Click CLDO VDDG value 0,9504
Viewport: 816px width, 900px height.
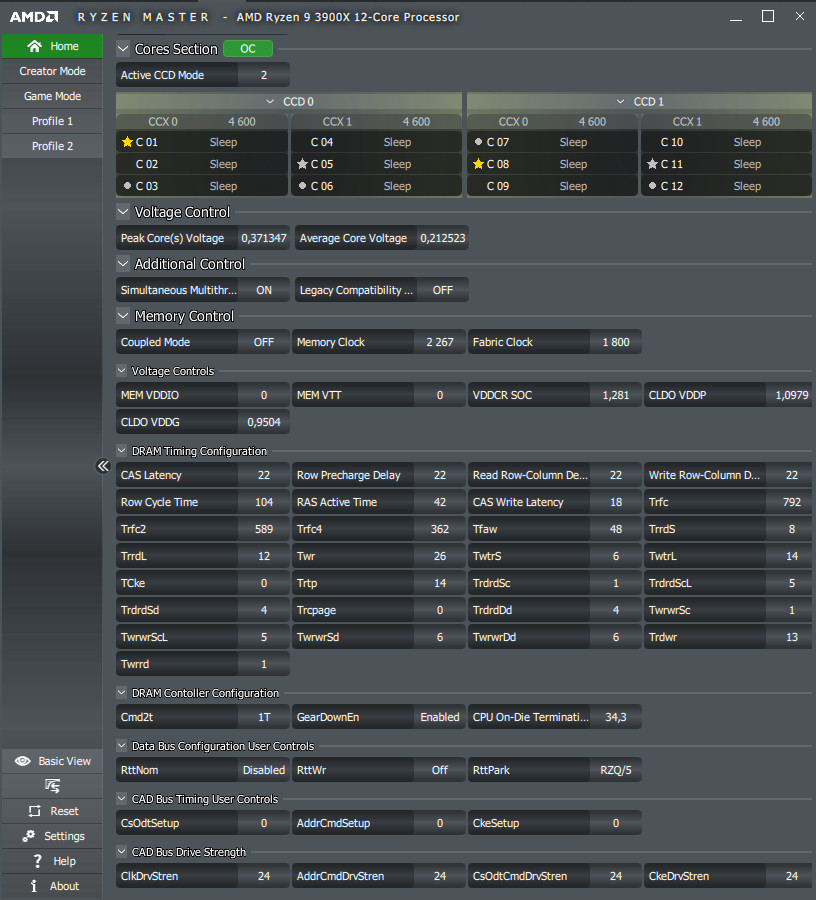[x=264, y=422]
